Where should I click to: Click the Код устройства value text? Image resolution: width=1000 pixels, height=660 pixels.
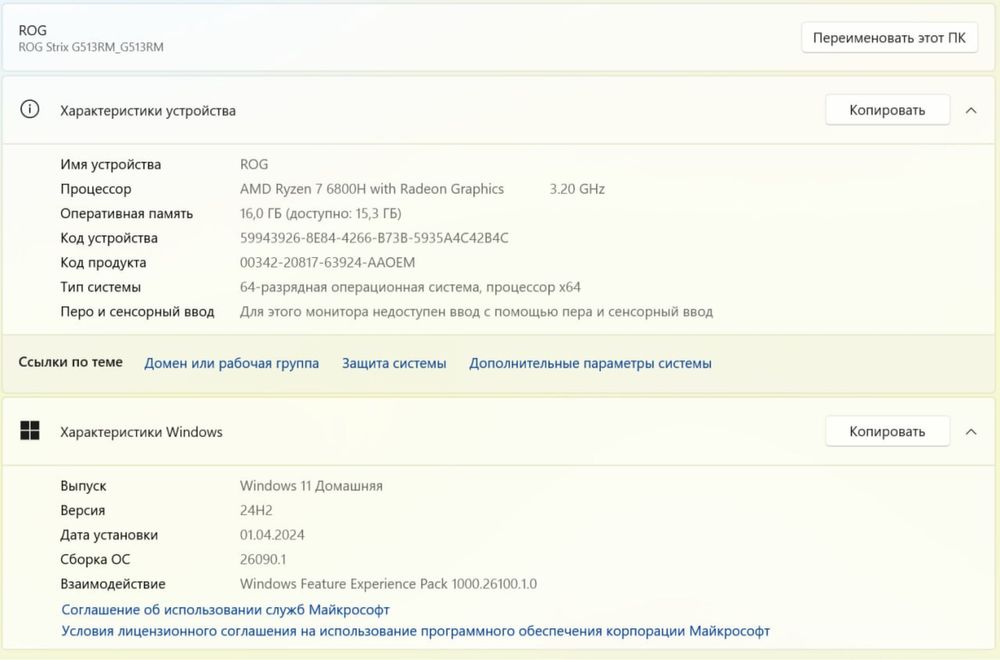(374, 238)
